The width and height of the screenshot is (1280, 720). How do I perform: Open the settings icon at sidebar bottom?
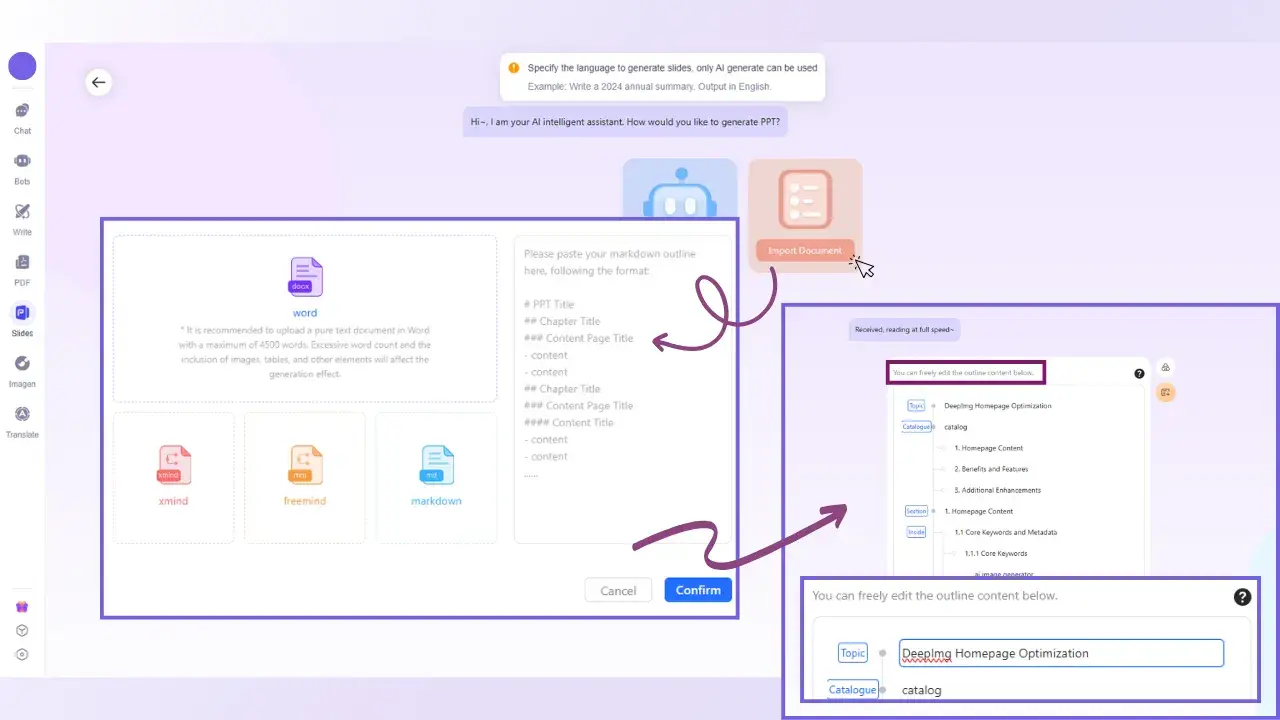point(22,655)
